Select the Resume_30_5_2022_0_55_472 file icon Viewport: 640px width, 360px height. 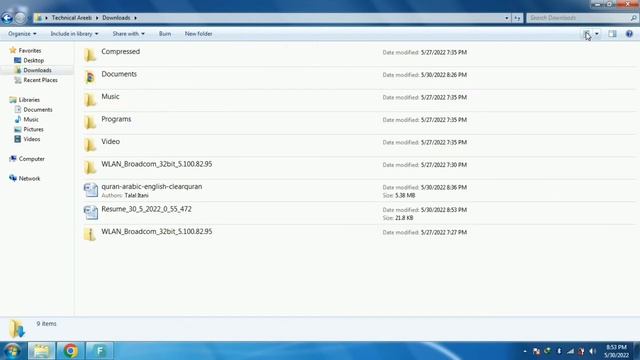point(91,212)
